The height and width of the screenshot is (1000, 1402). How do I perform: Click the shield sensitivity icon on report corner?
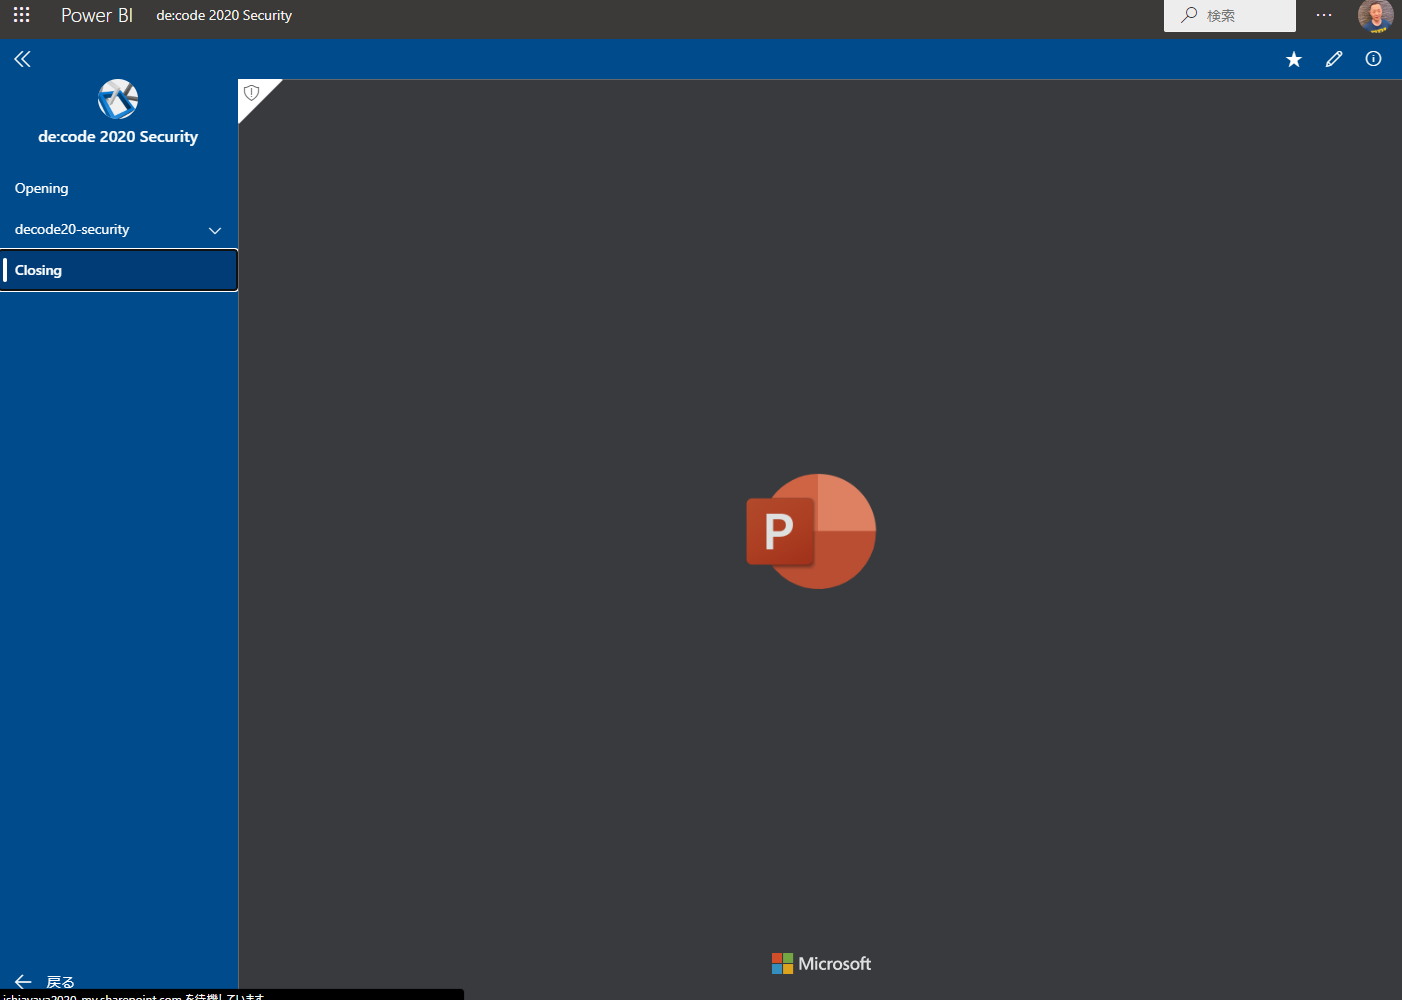(252, 93)
